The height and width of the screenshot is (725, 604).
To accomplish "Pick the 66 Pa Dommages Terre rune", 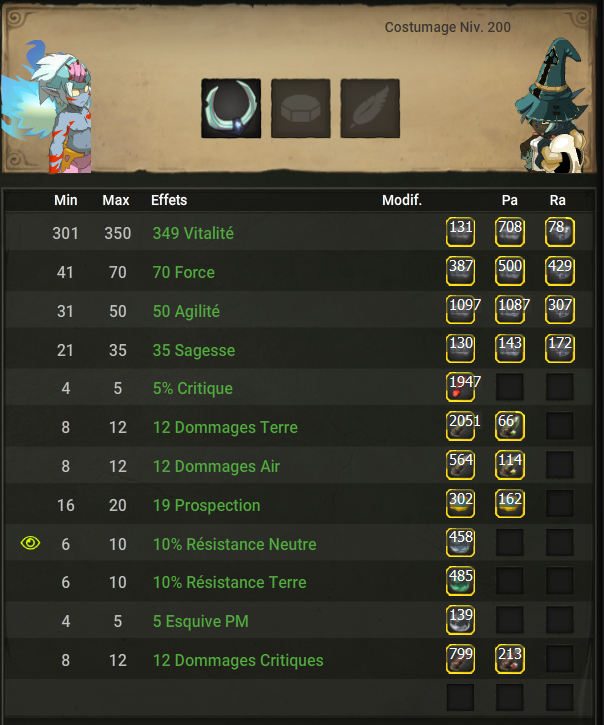I will click(510, 426).
